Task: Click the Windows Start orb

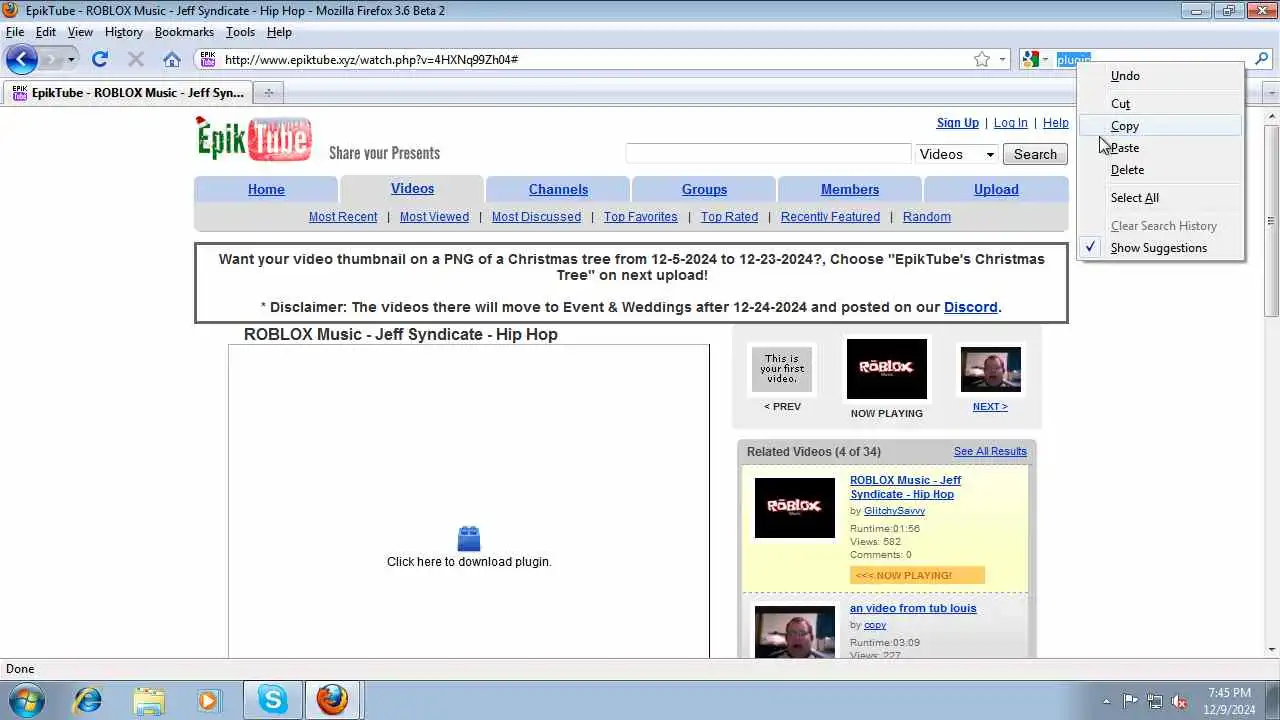Action: click(x=27, y=700)
